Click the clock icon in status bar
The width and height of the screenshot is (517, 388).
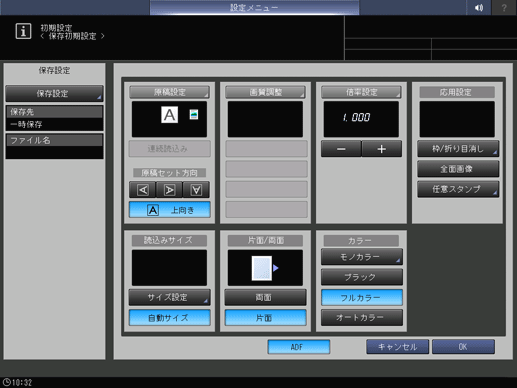point(7,382)
